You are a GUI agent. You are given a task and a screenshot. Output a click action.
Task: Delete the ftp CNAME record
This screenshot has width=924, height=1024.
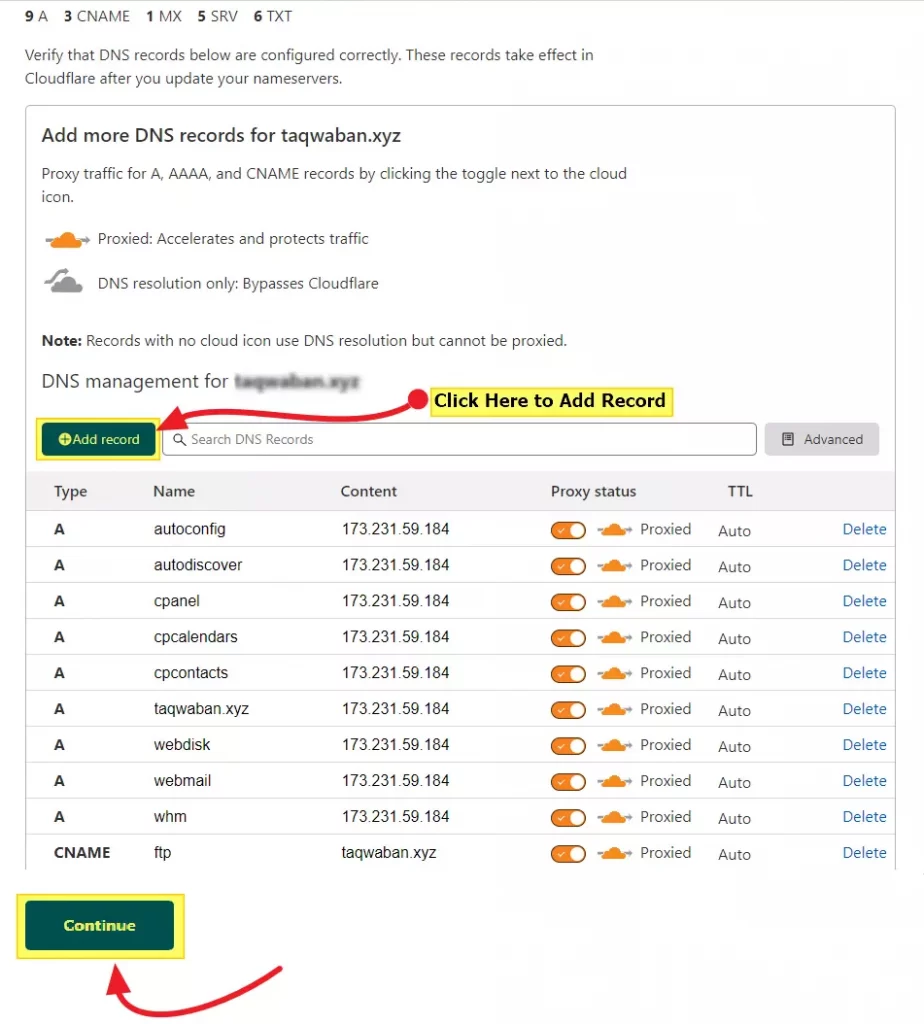(864, 852)
